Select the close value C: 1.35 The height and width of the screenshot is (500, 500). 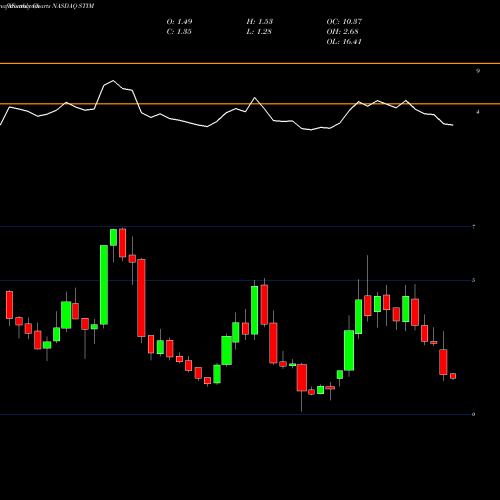[179, 31]
